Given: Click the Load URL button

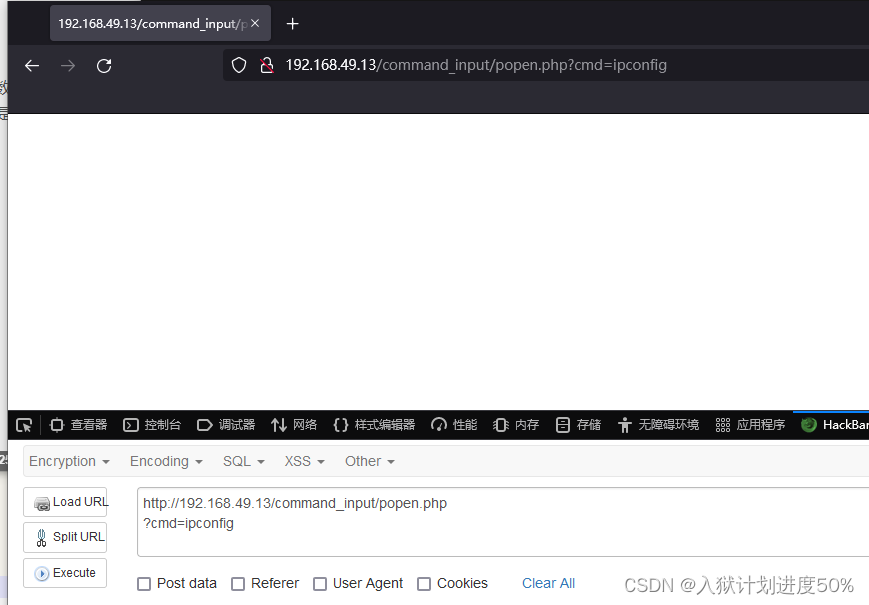Looking at the screenshot, I should click(x=65, y=502).
